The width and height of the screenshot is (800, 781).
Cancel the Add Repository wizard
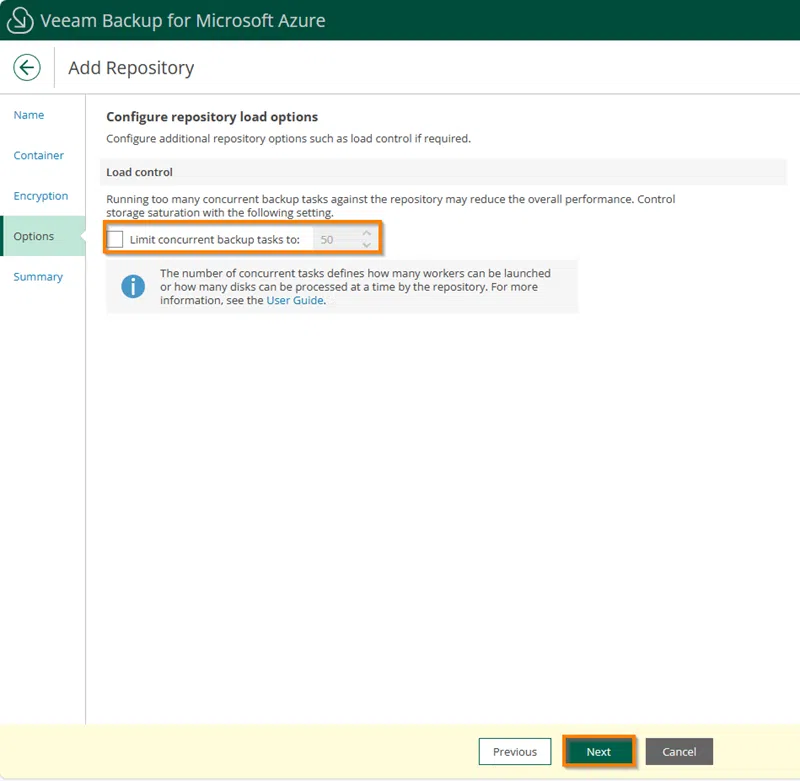click(x=679, y=752)
